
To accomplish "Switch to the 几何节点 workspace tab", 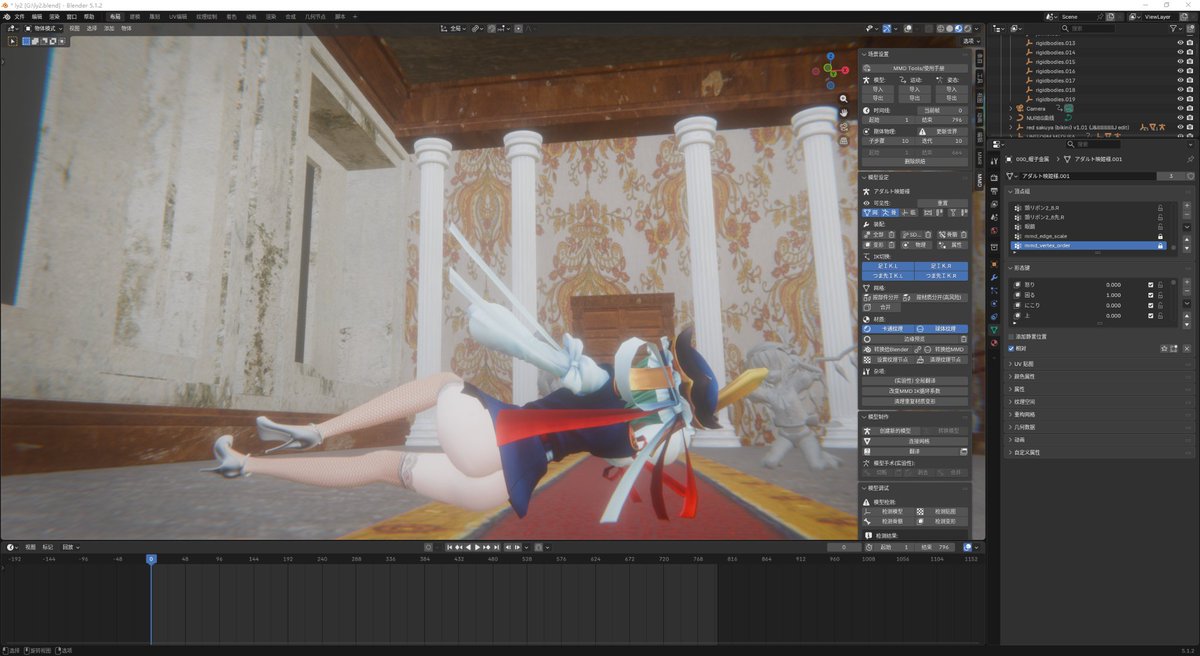I will coord(317,17).
